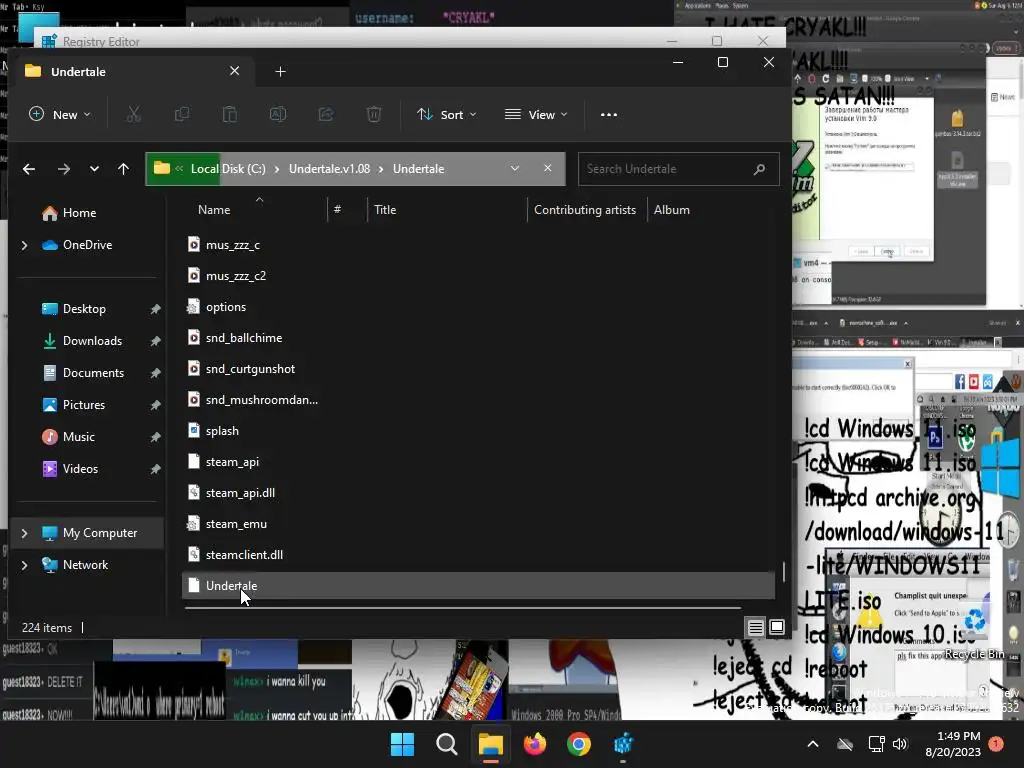Screen dimensions: 1024x768
Task: Click Undertale.v1.08 breadcrumb segment
Action: click(x=329, y=168)
